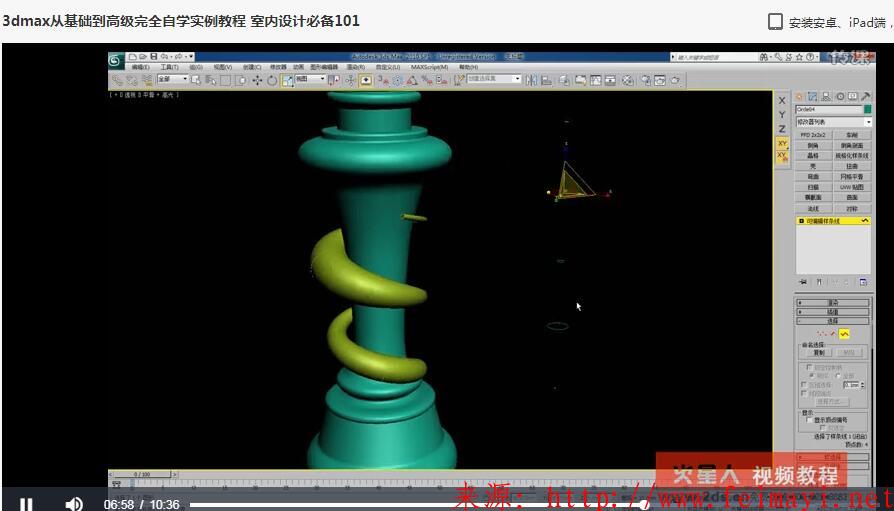Click the object color swatch beside Circle04

(x=868, y=109)
